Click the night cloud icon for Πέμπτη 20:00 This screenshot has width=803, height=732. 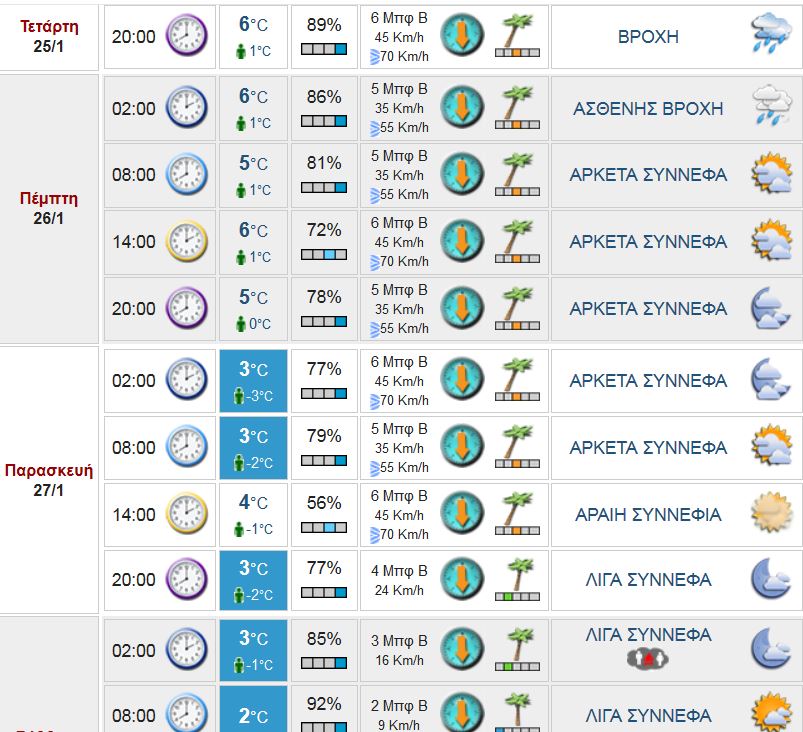tap(771, 308)
